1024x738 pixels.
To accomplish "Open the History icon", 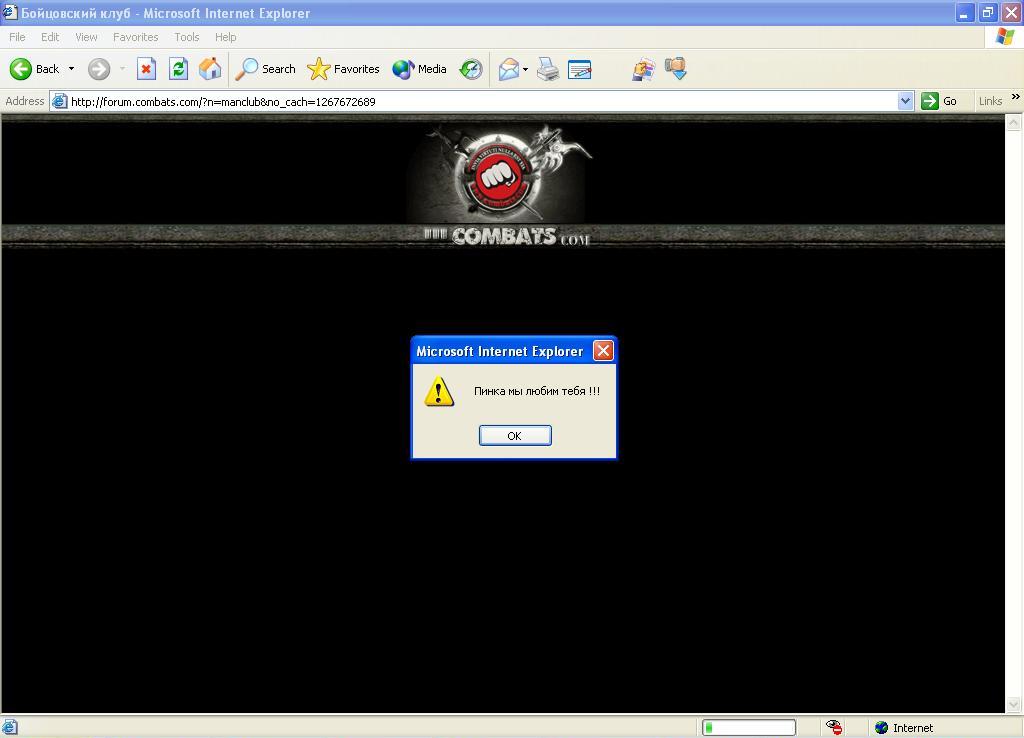I will pyautogui.click(x=471, y=69).
